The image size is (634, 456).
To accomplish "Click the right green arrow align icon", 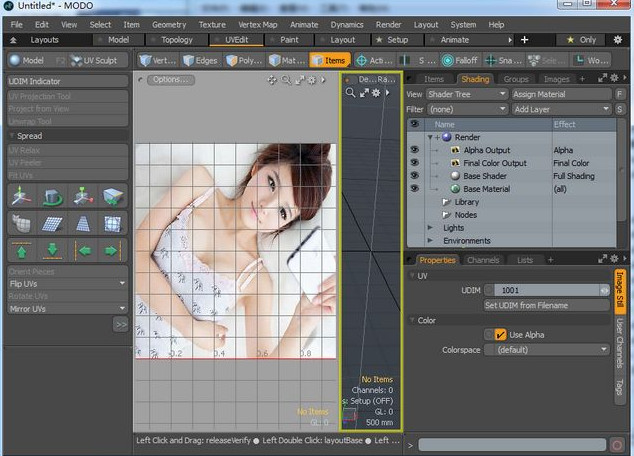I will 112,249.
